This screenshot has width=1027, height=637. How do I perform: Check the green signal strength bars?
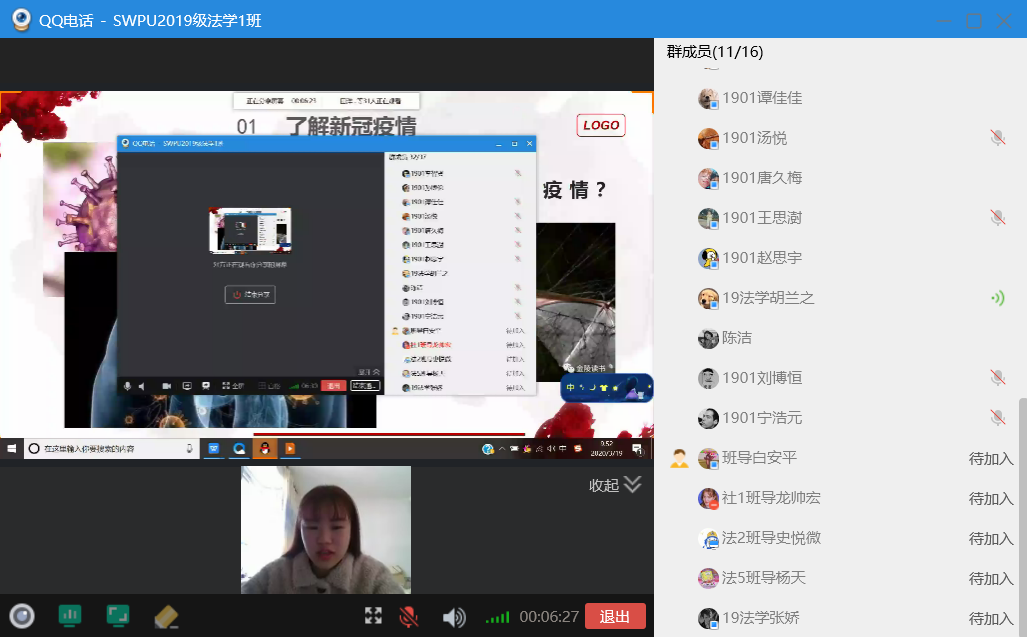(497, 617)
